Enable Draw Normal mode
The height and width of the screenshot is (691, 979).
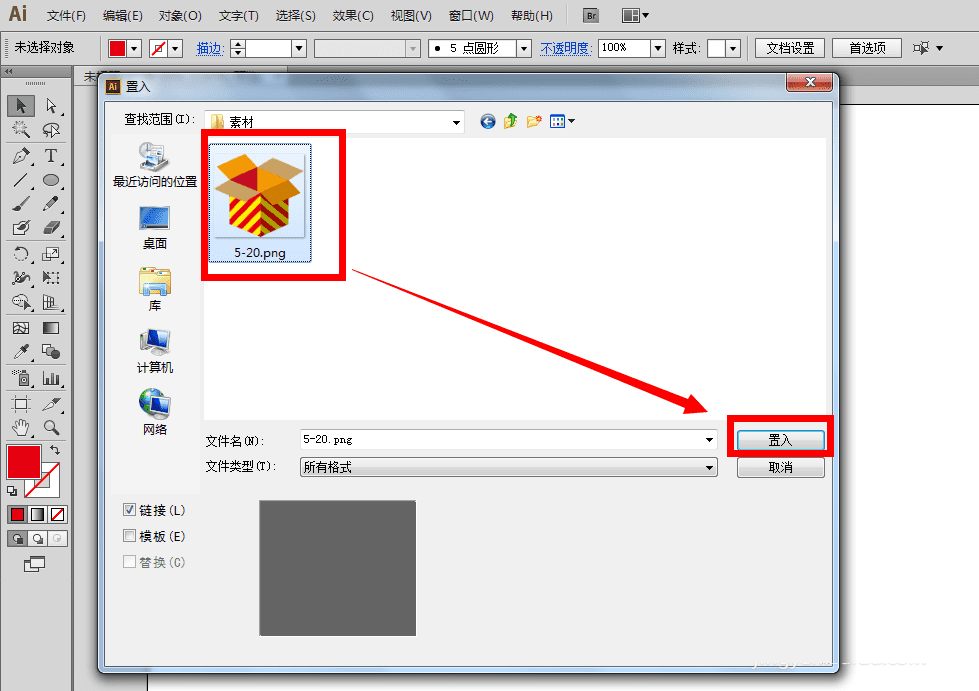coord(17,539)
